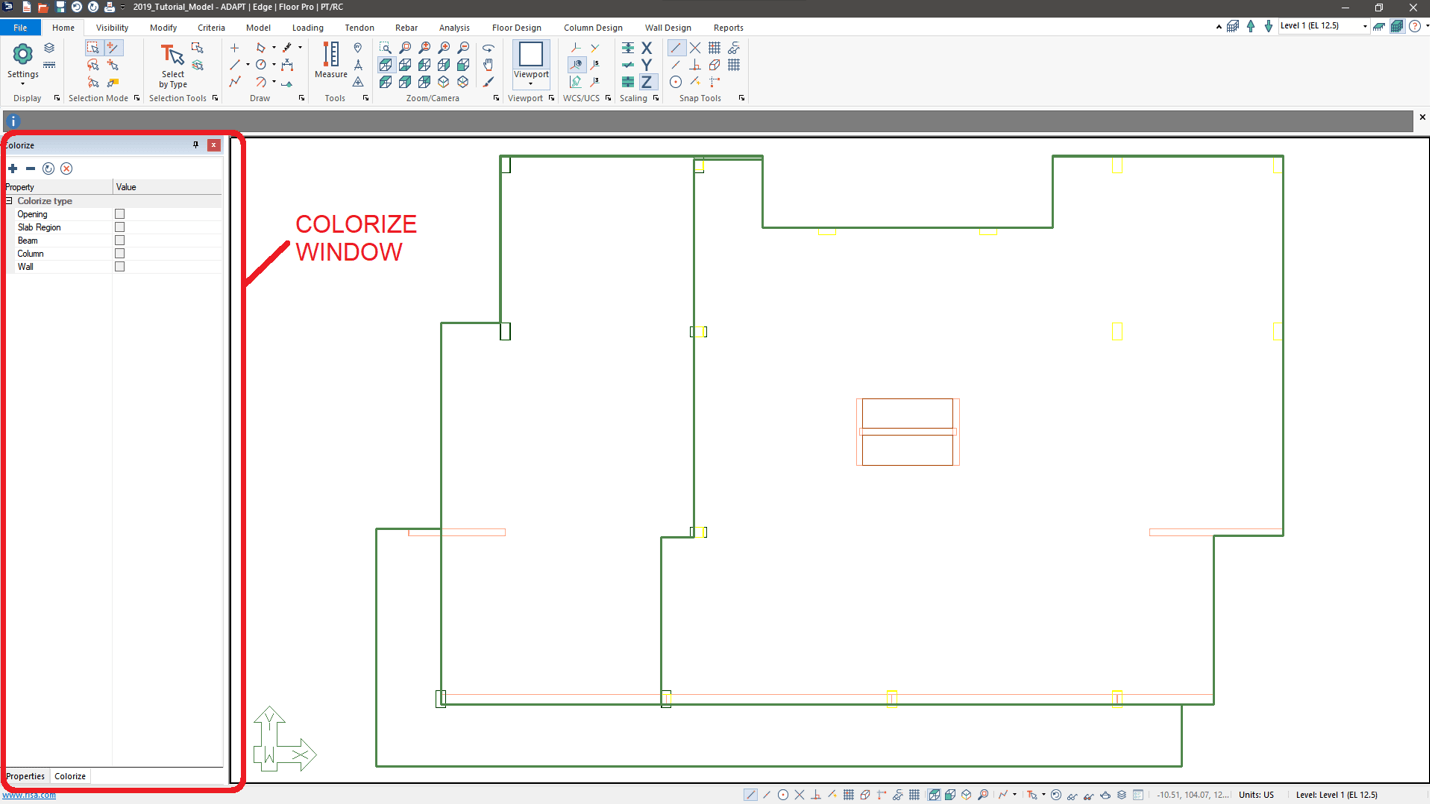1430x804 pixels.
Task: Click the blue info icon below ribbon
Action: 13,121
